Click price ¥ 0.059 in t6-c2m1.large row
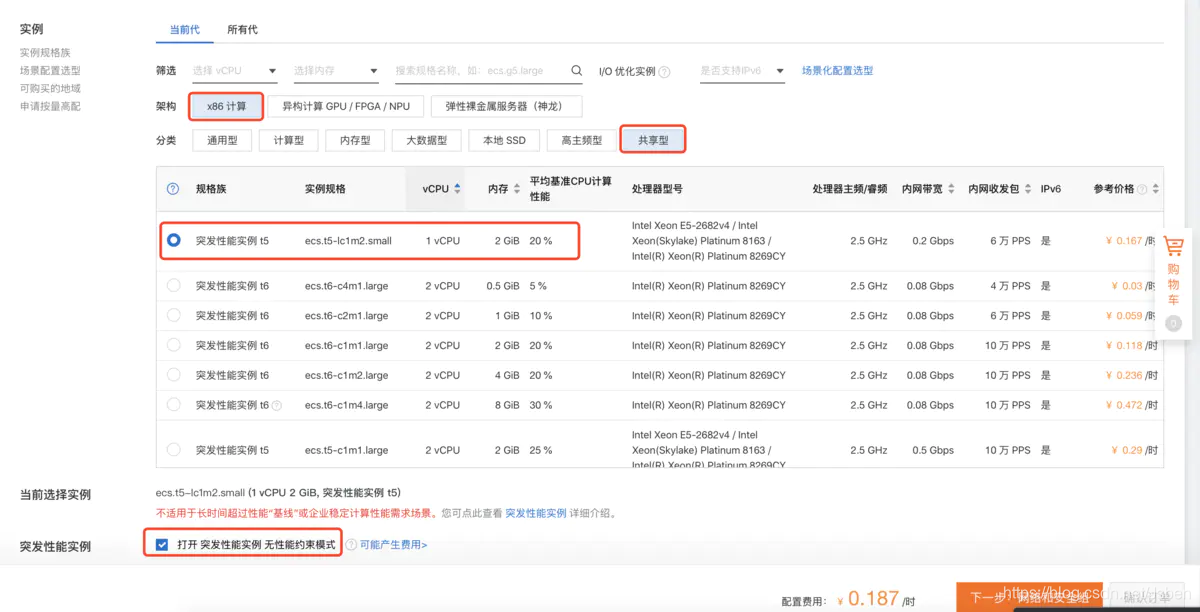 click(1124, 315)
